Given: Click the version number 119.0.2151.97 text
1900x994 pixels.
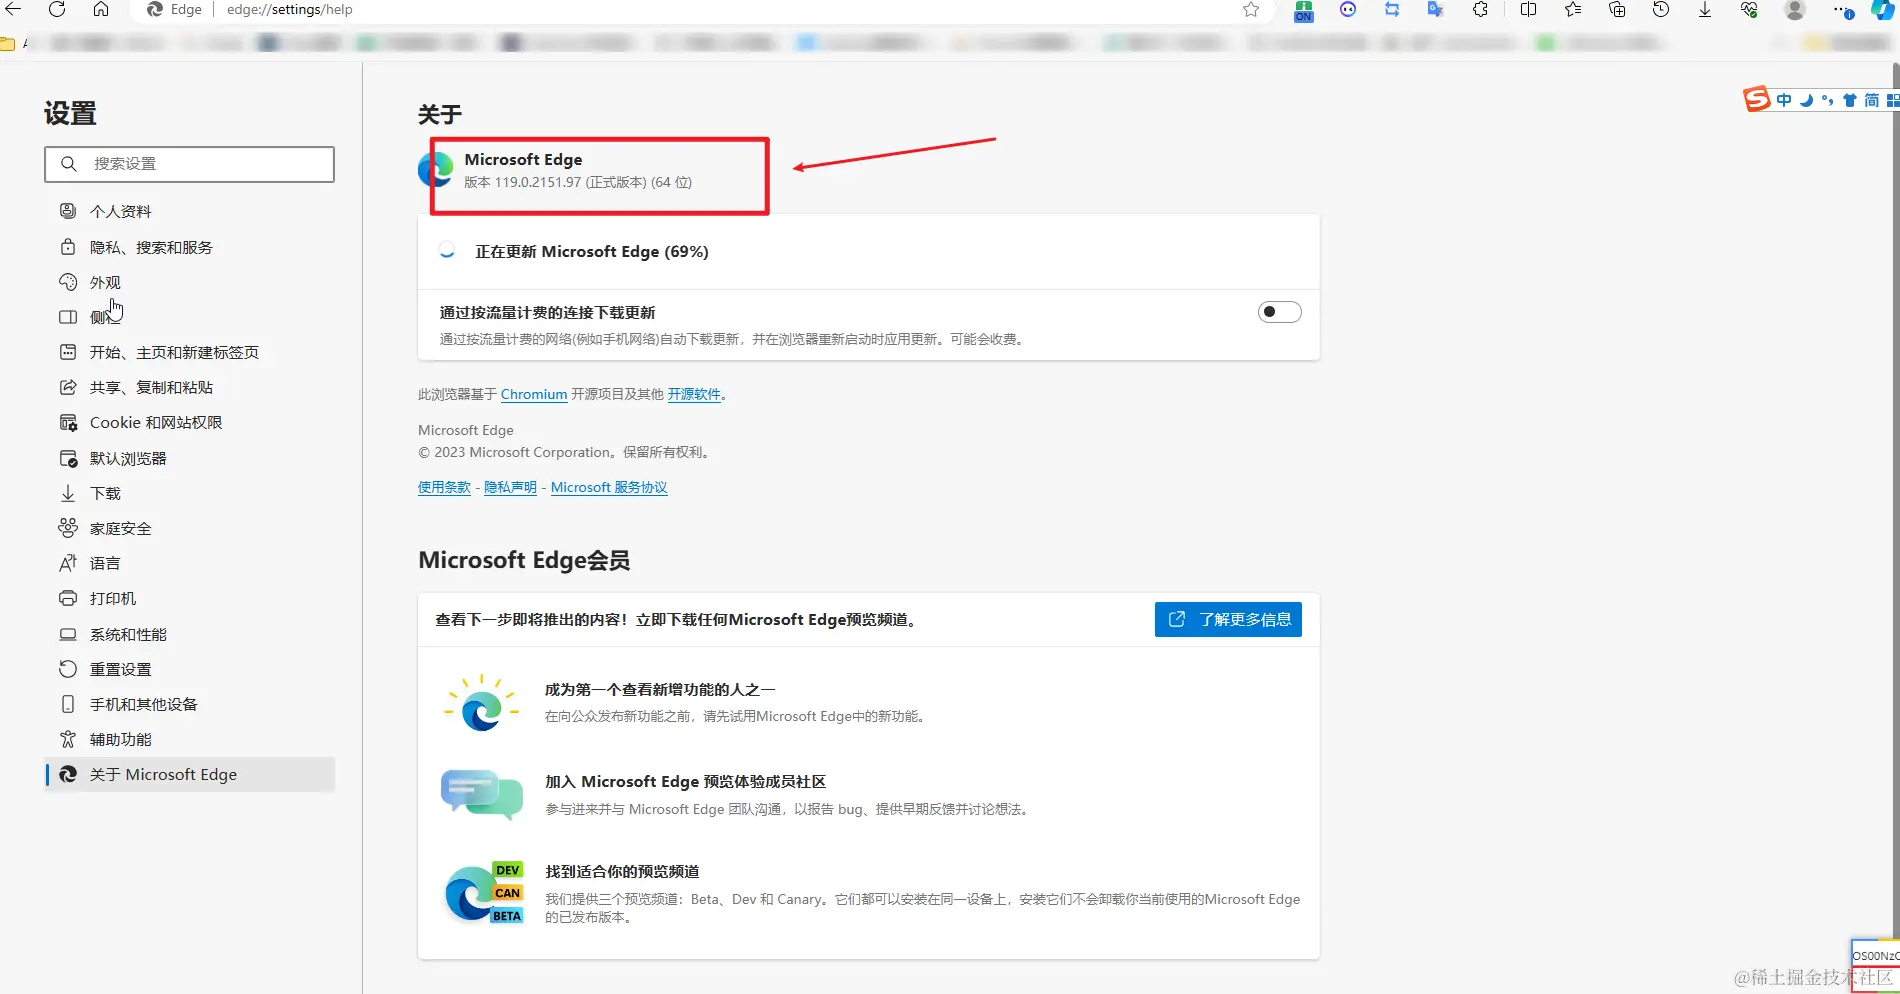Looking at the screenshot, I should coord(538,182).
